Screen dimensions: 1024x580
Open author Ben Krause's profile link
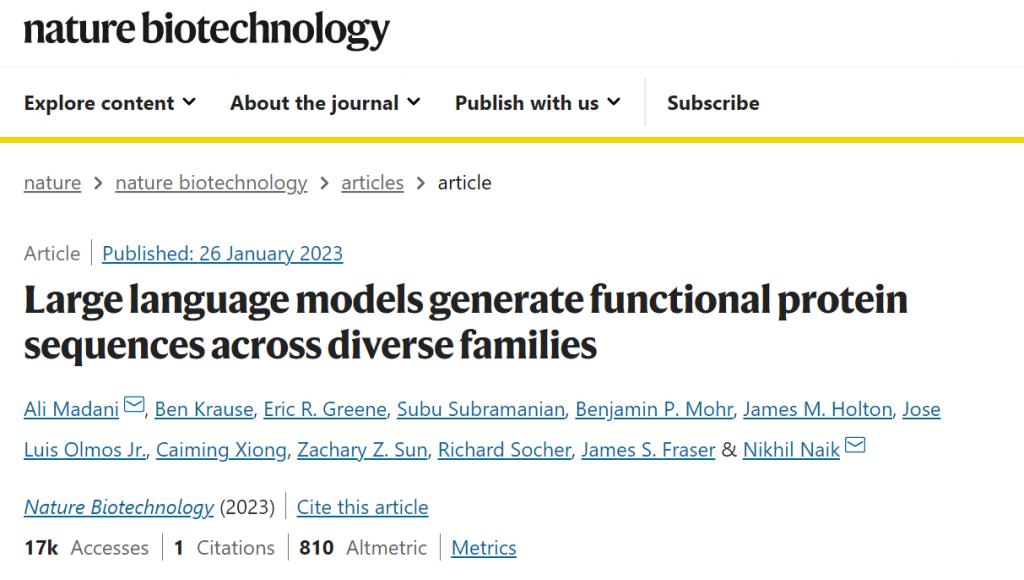coord(203,409)
